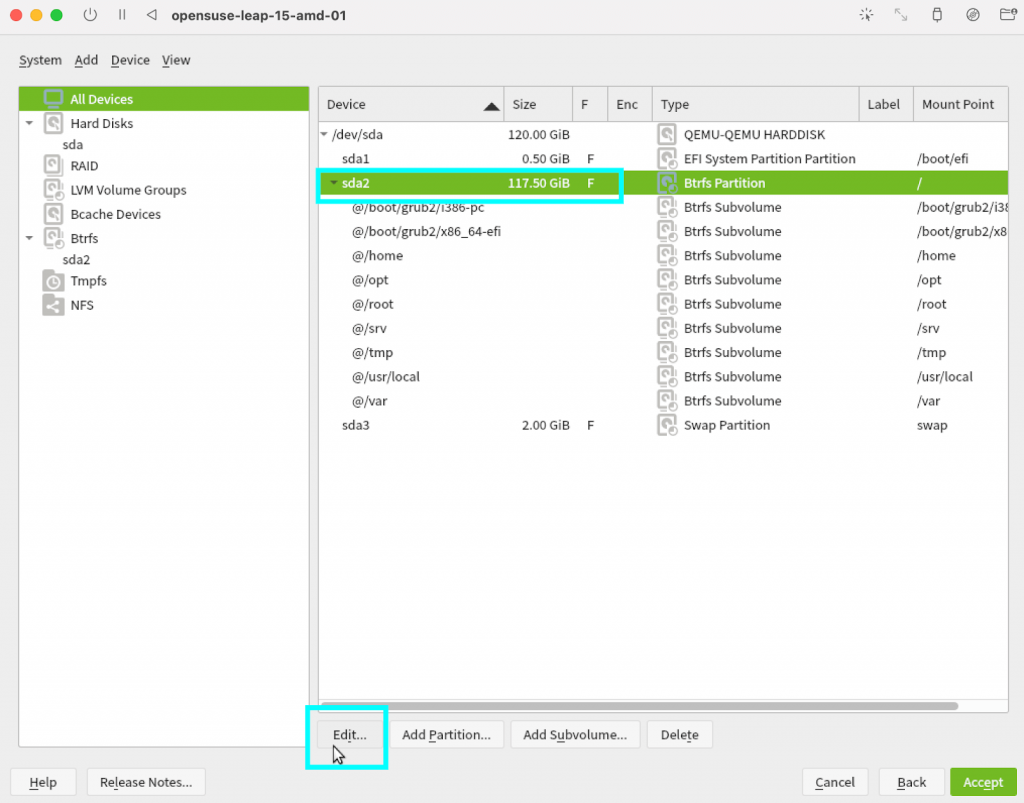Click the LVM Volume Groups icon
The height and width of the screenshot is (803, 1024).
[x=53, y=189]
